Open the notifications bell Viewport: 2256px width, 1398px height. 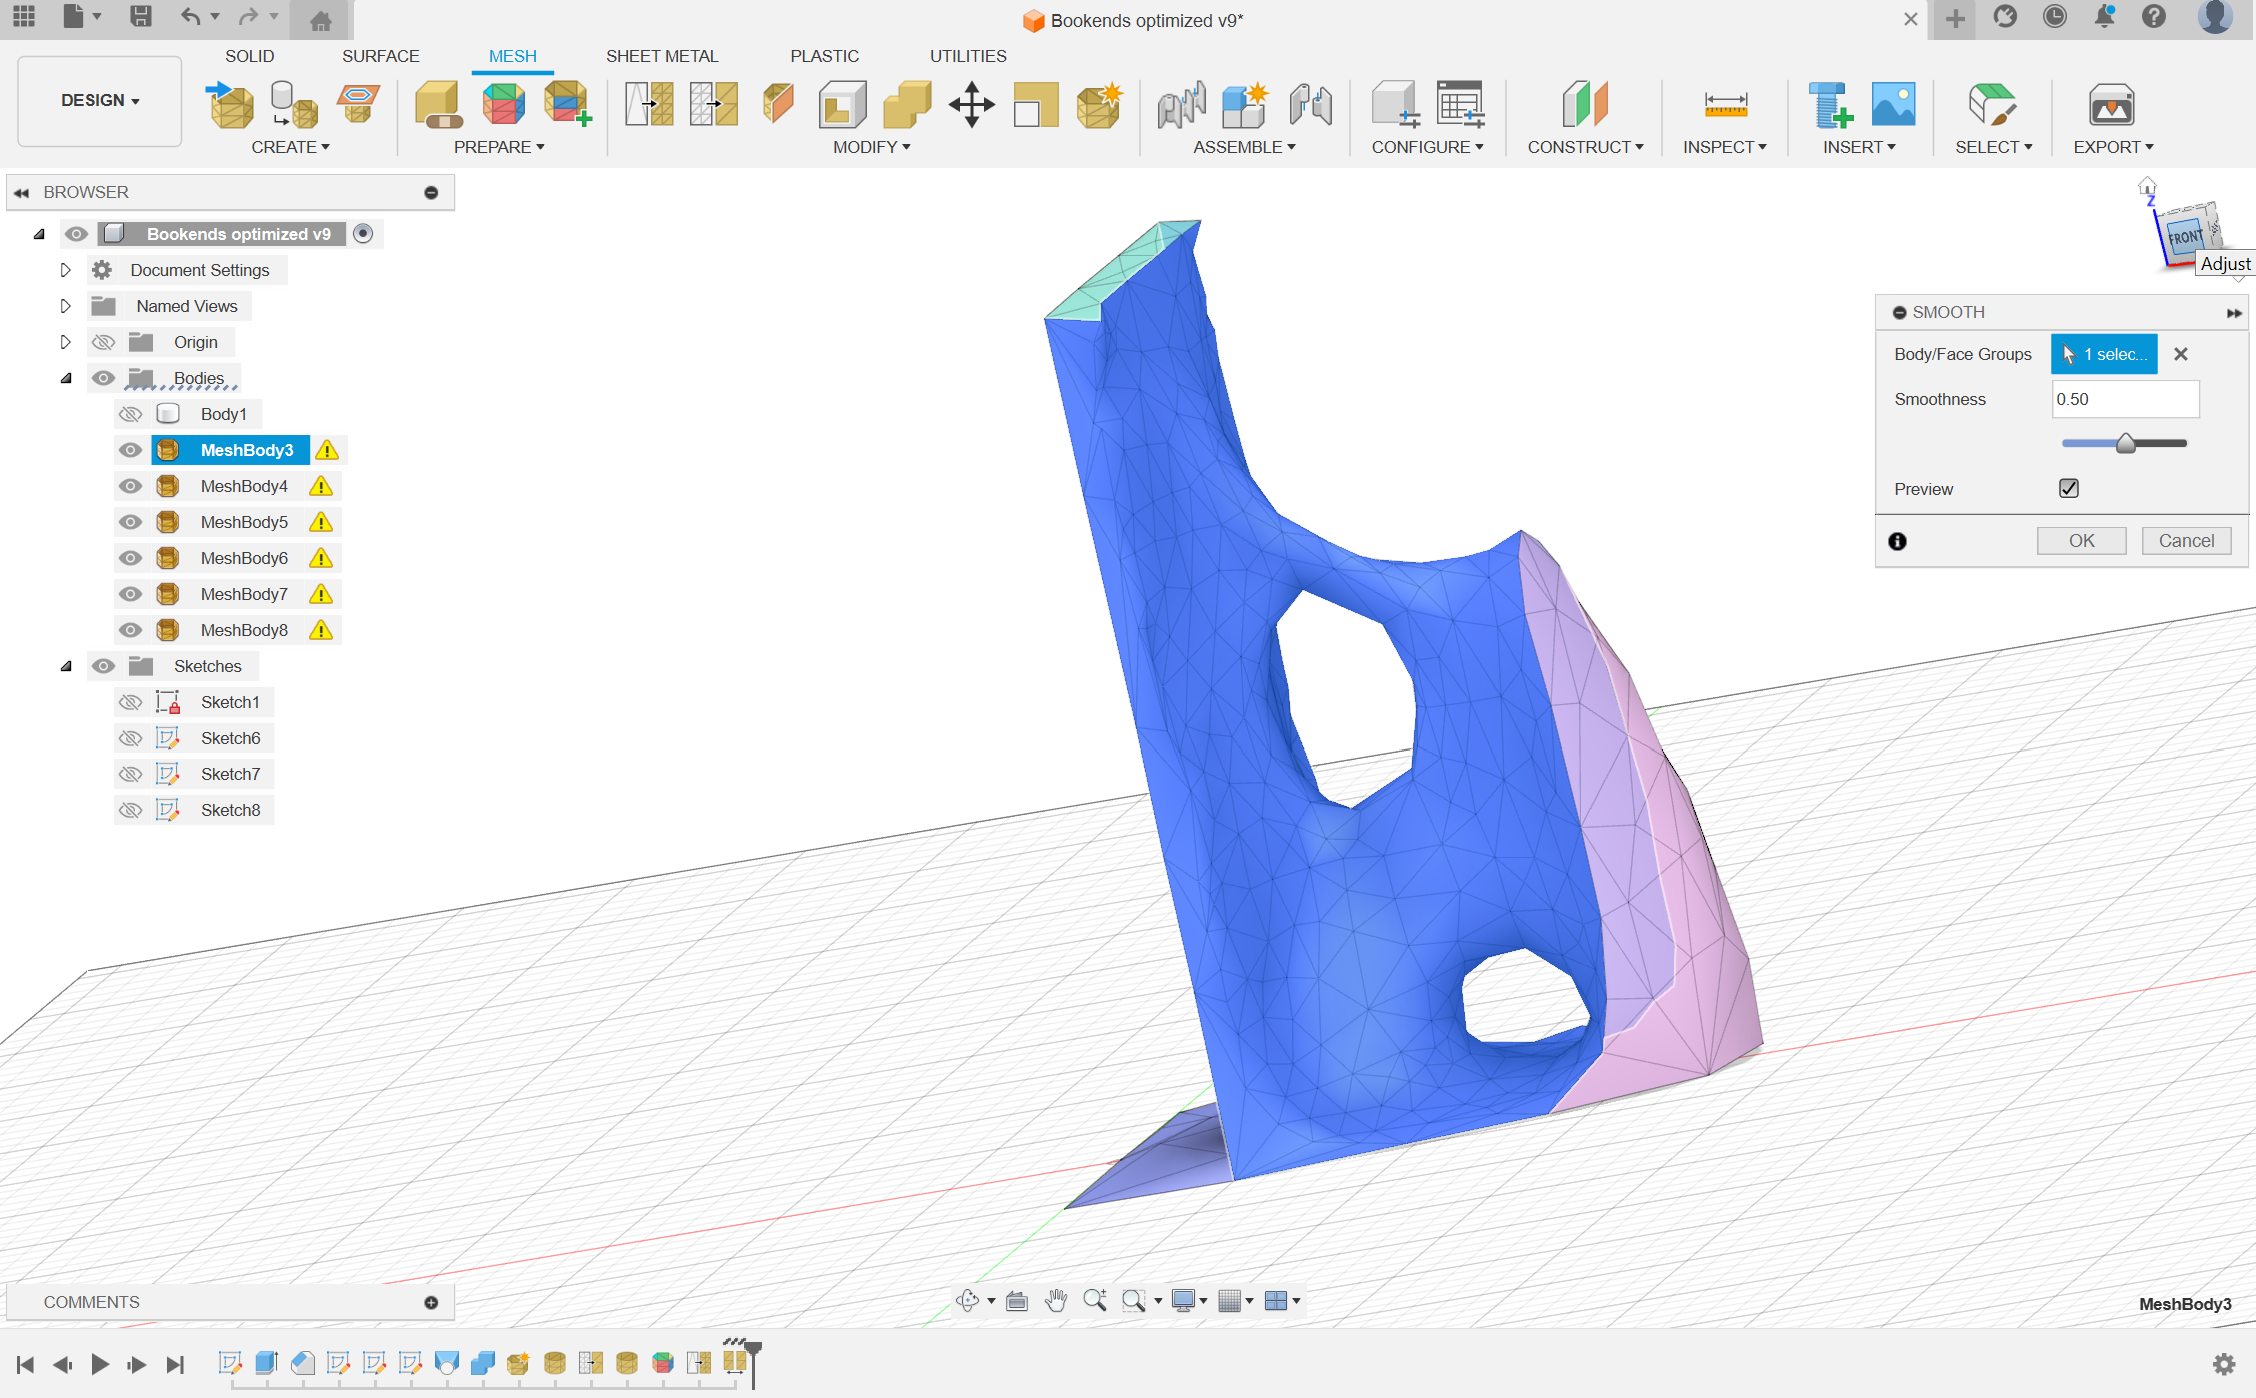click(x=2104, y=17)
